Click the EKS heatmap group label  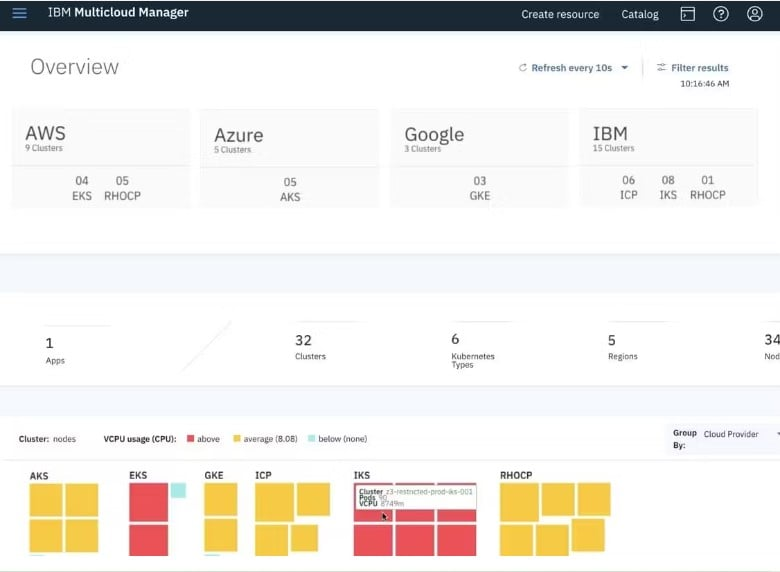(x=138, y=476)
